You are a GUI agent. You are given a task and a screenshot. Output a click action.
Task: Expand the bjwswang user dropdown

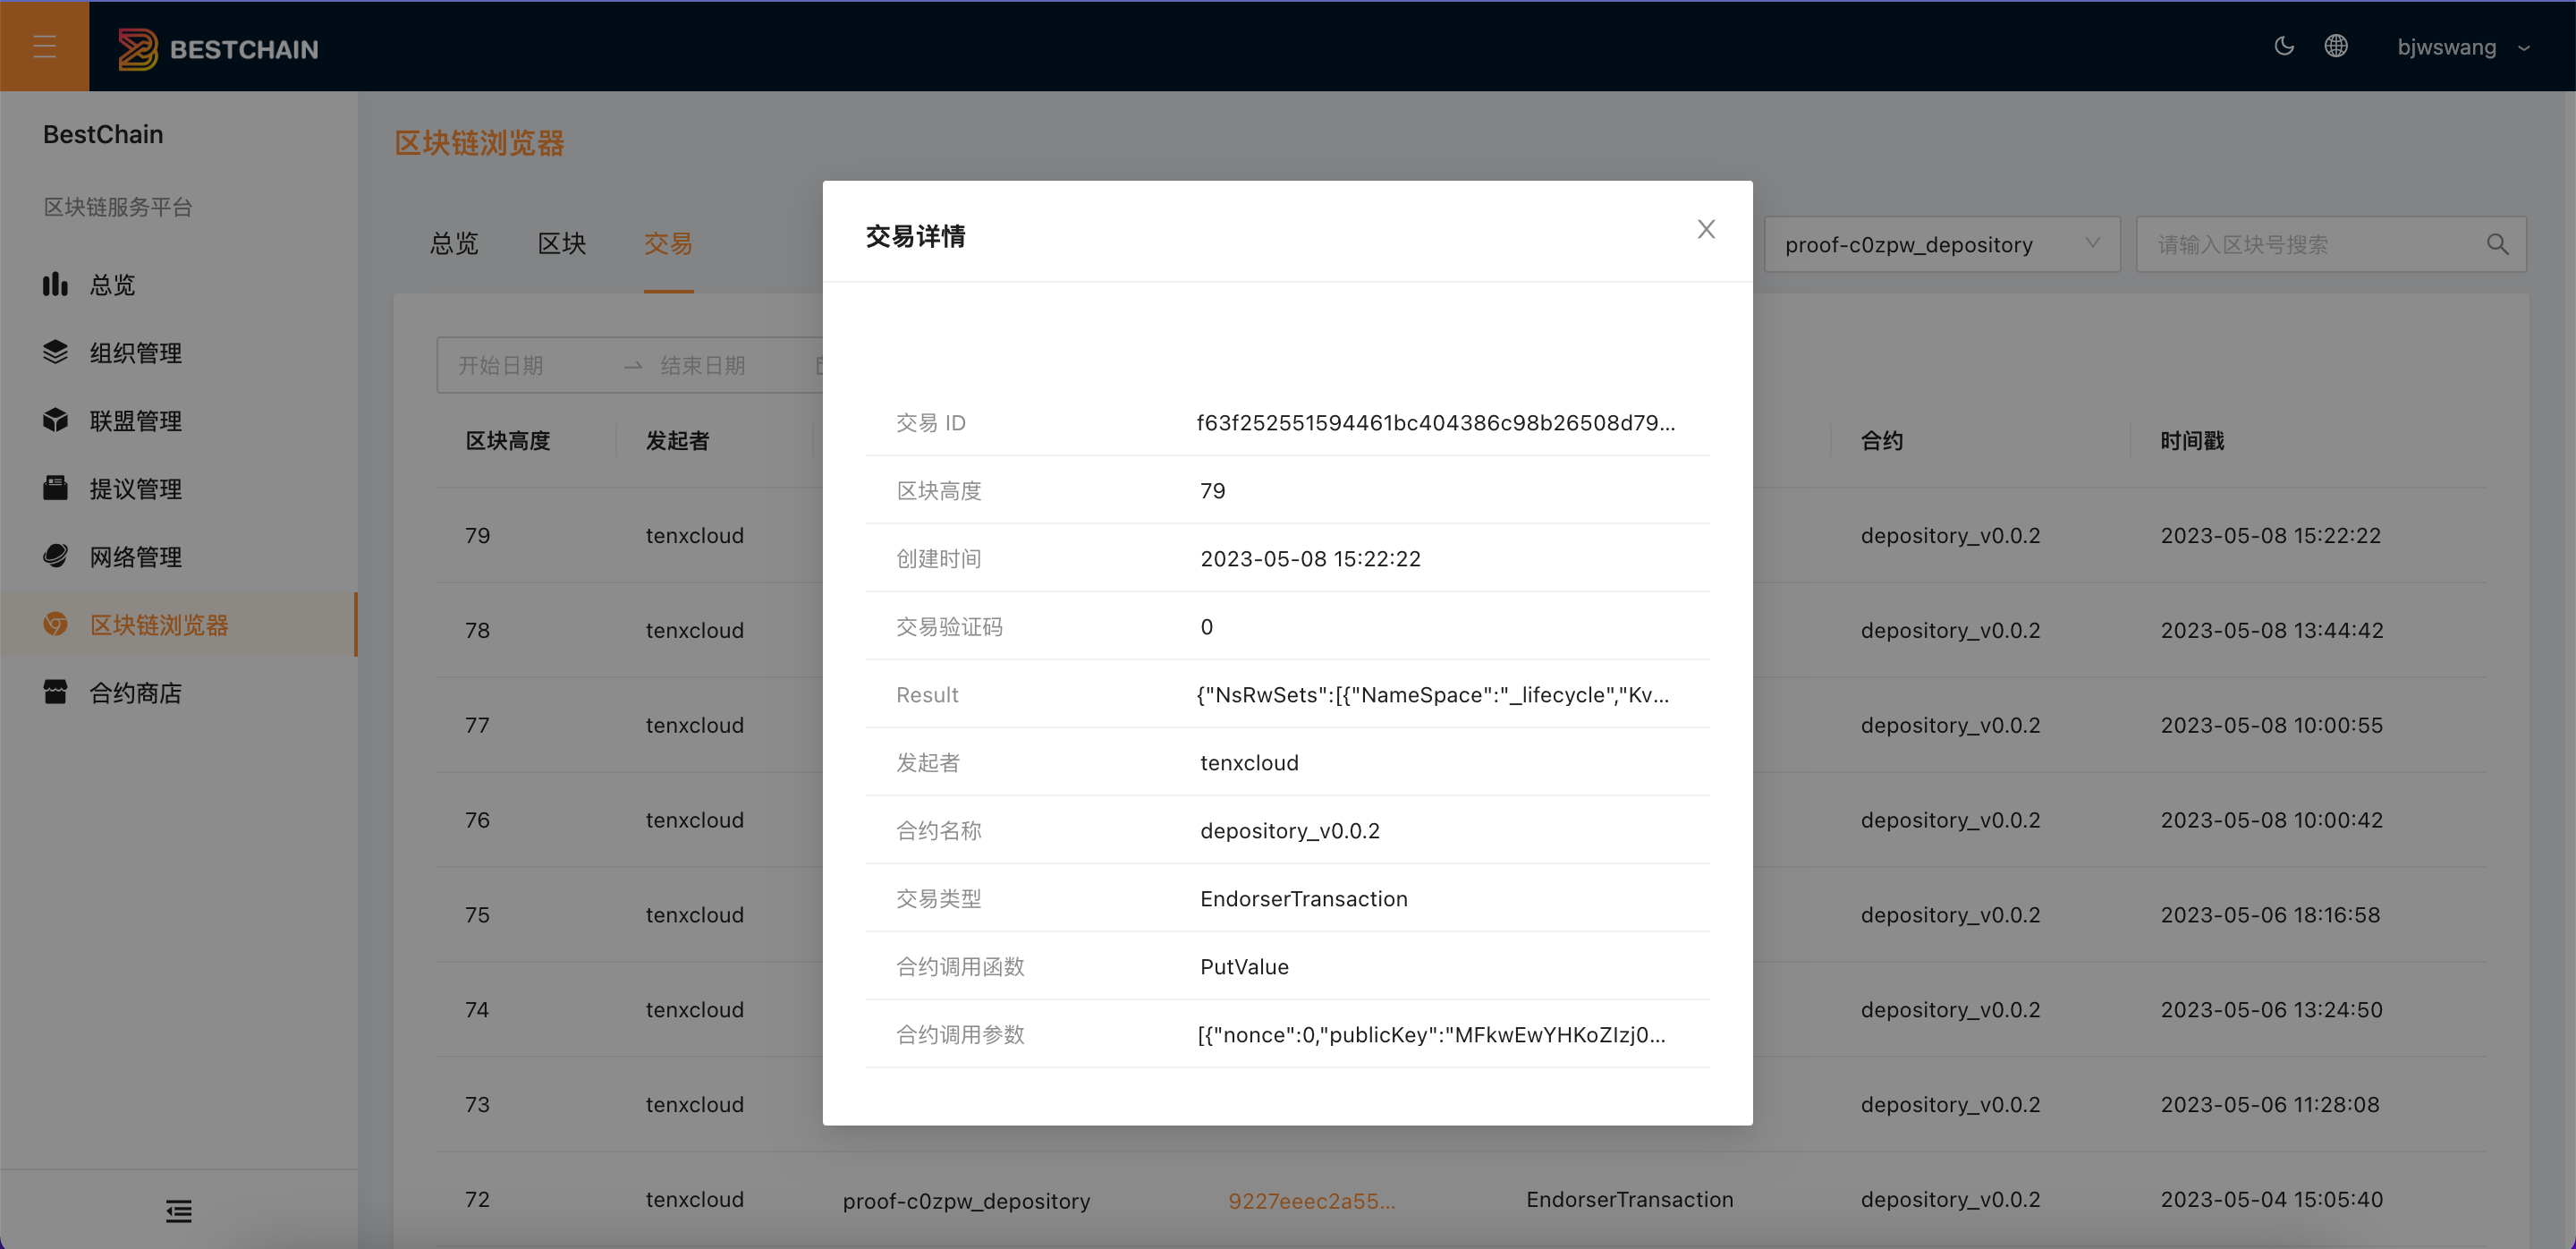coord(2464,47)
